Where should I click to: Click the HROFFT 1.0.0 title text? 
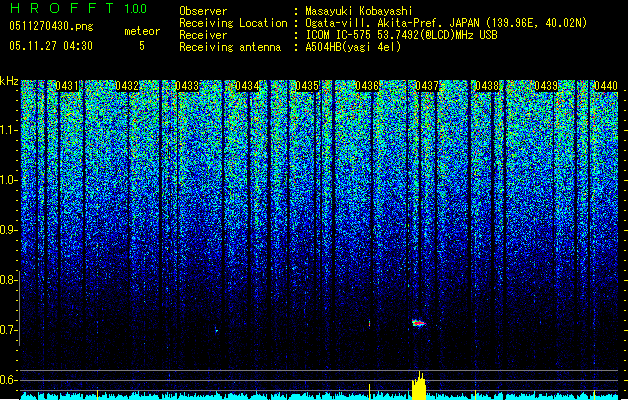[78, 8]
